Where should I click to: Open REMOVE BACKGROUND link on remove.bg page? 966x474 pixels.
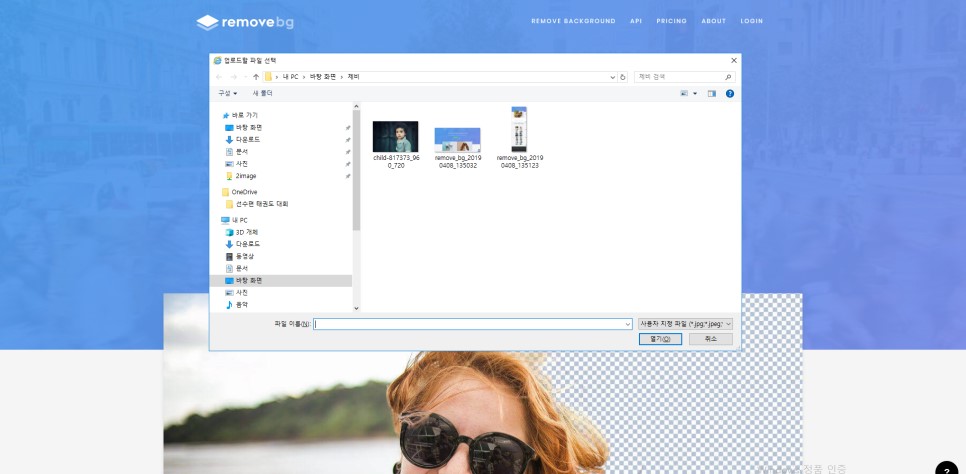tap(573, 21)
